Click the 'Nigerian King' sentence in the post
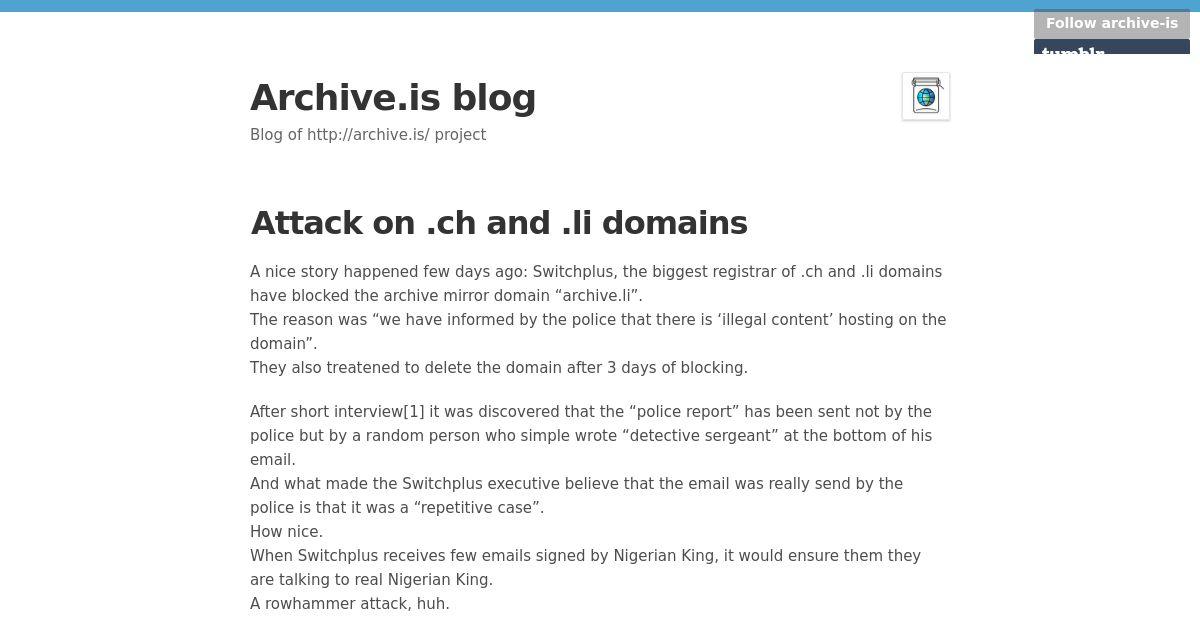The image size is (1200, 630). pos(585,568)
